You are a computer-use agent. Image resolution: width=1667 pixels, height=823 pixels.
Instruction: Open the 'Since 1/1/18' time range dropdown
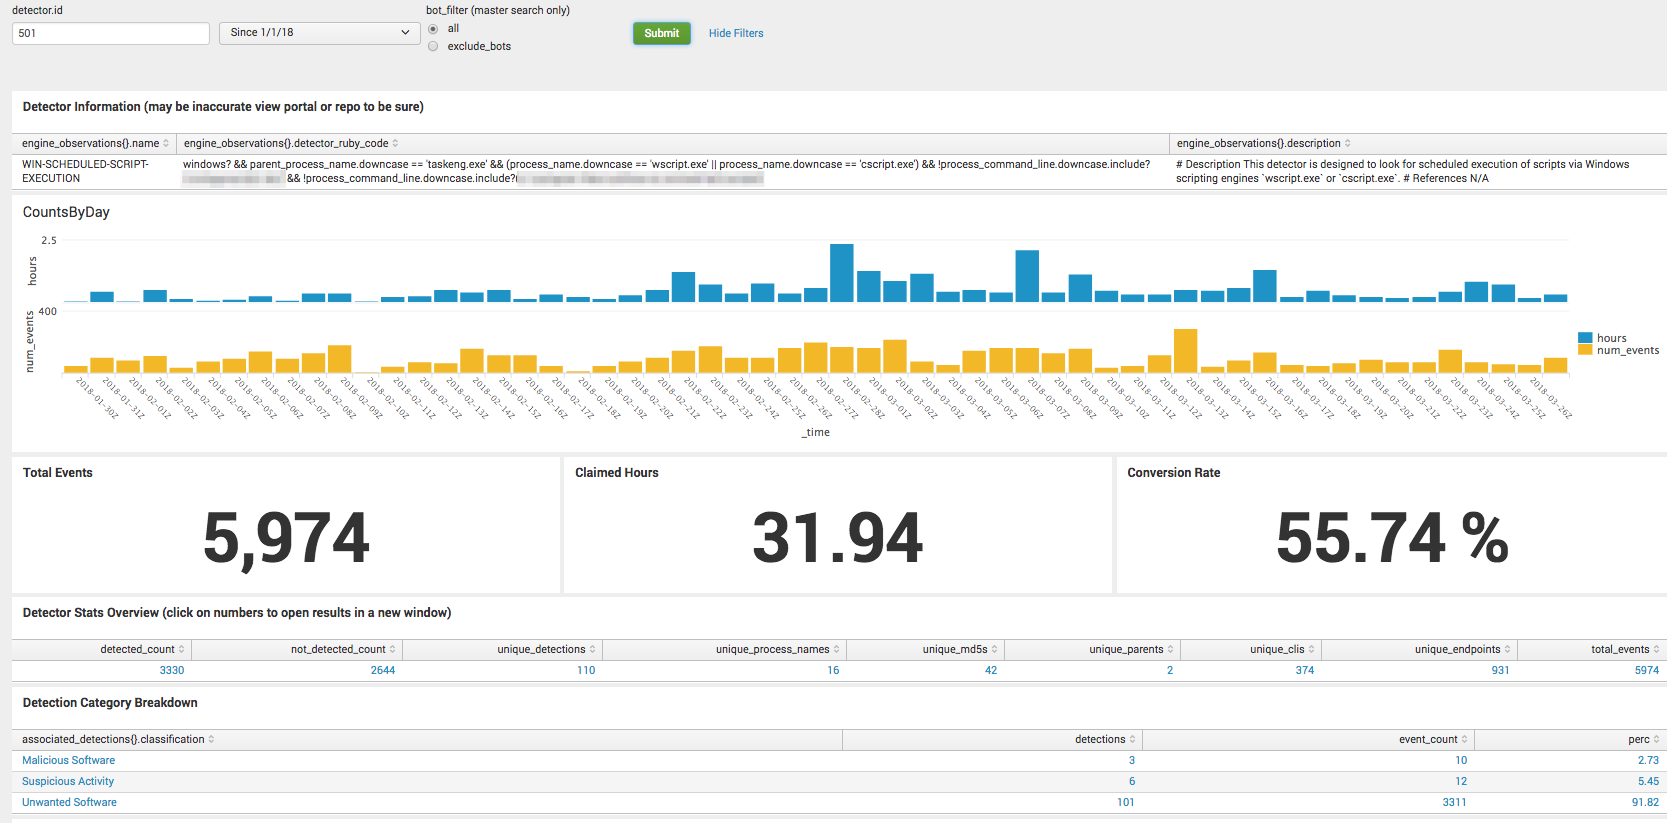pos(319,33)
